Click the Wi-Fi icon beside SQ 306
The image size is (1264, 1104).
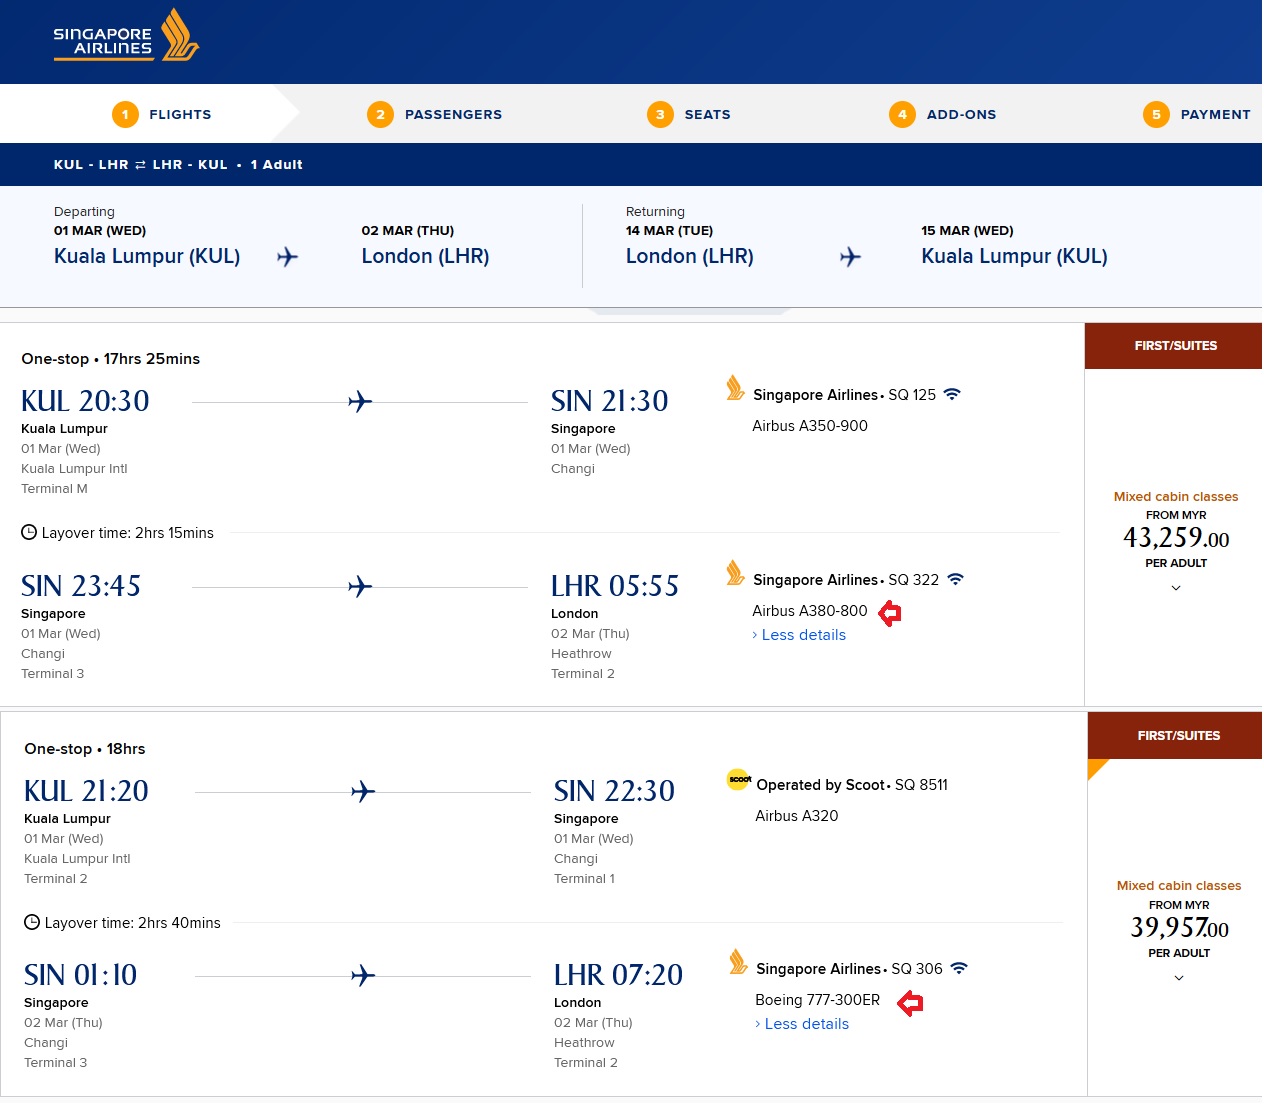click(x=958, y=968)
